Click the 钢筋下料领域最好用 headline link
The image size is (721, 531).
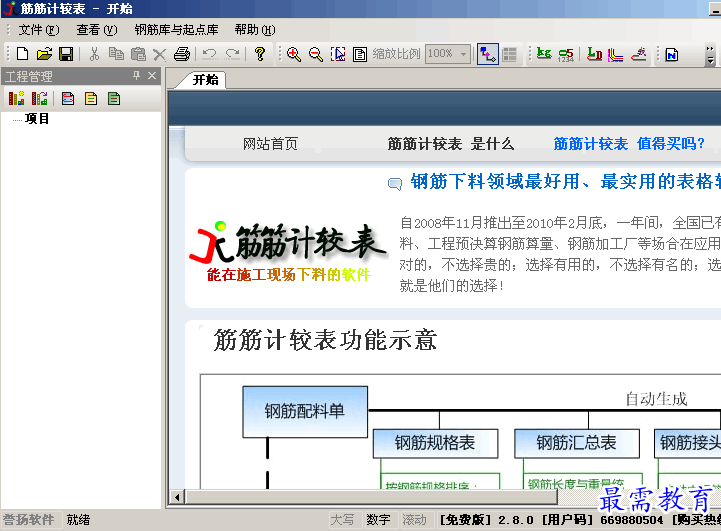click(566, 181)
